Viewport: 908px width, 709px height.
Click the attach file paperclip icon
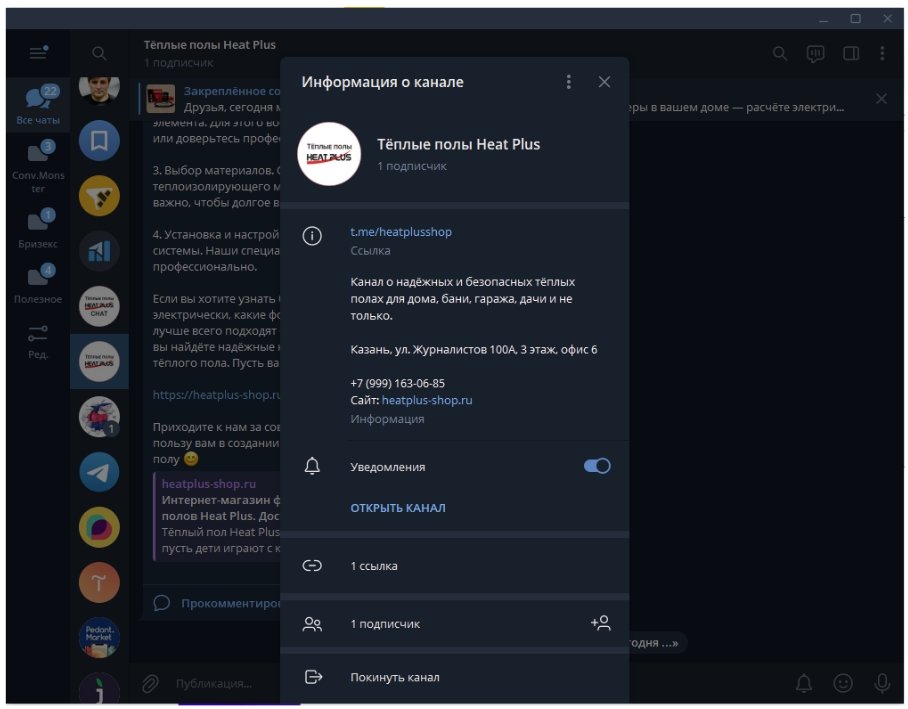150,683
